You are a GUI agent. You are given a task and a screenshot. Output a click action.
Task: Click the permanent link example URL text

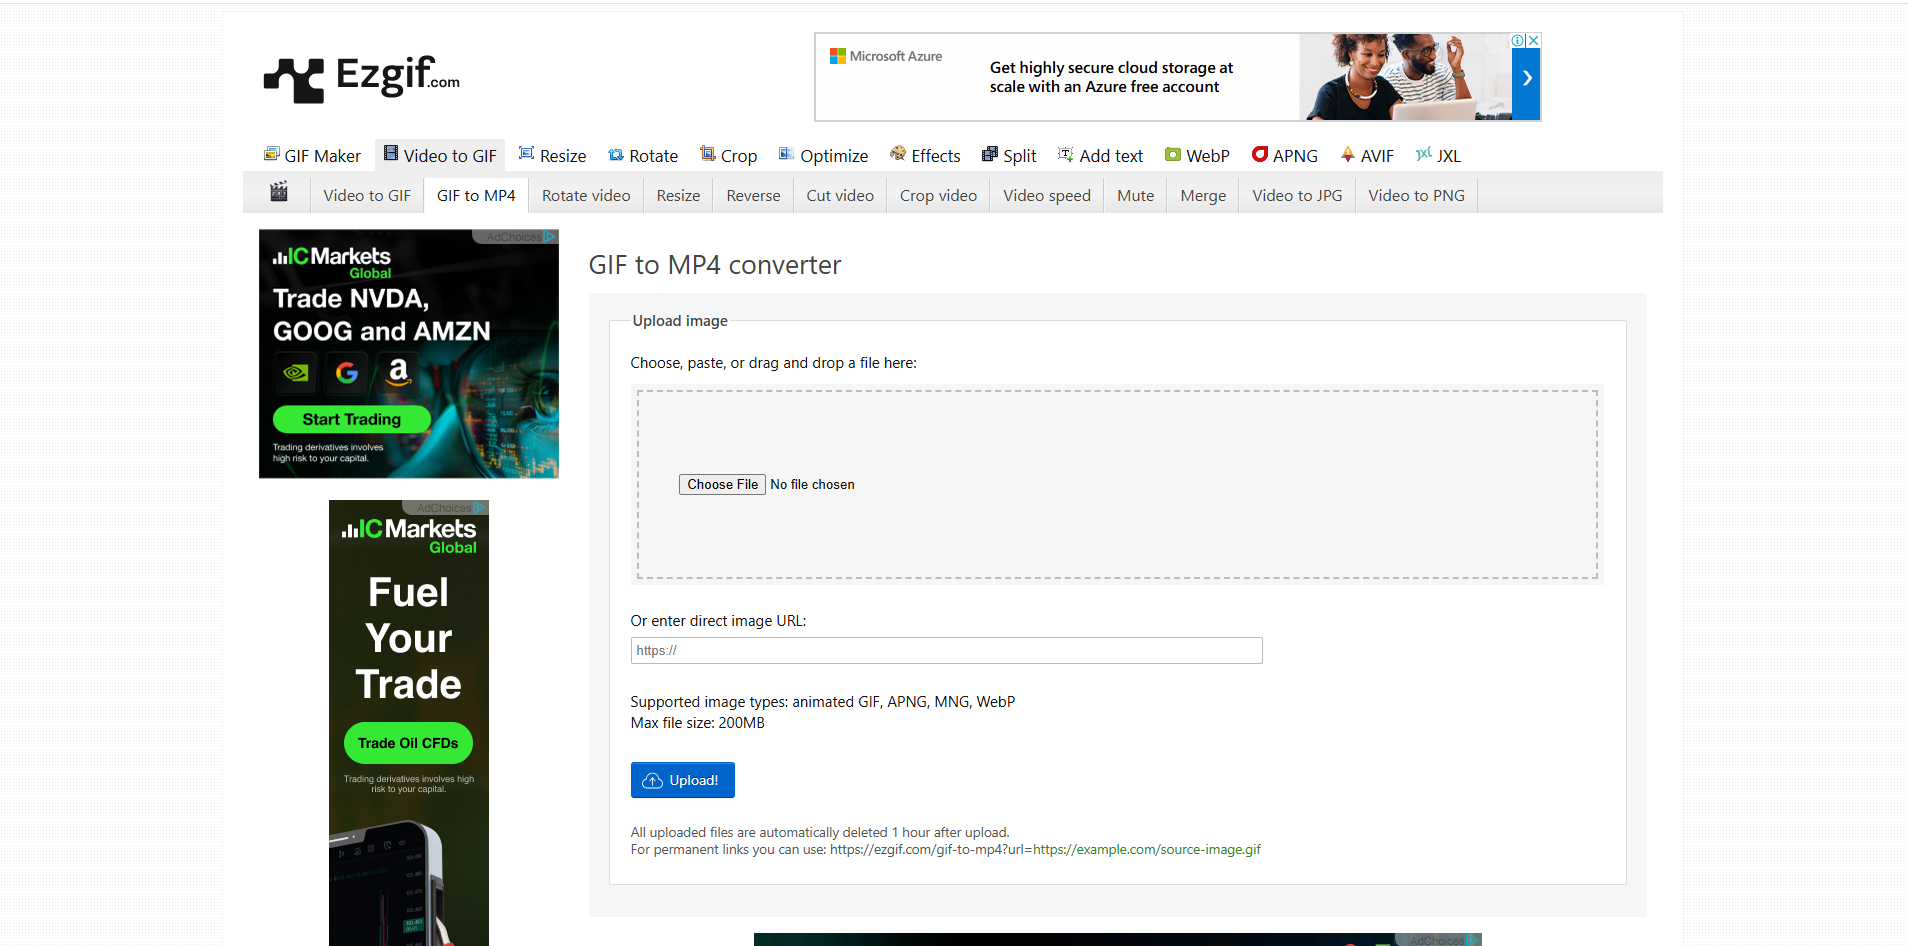1045,850
